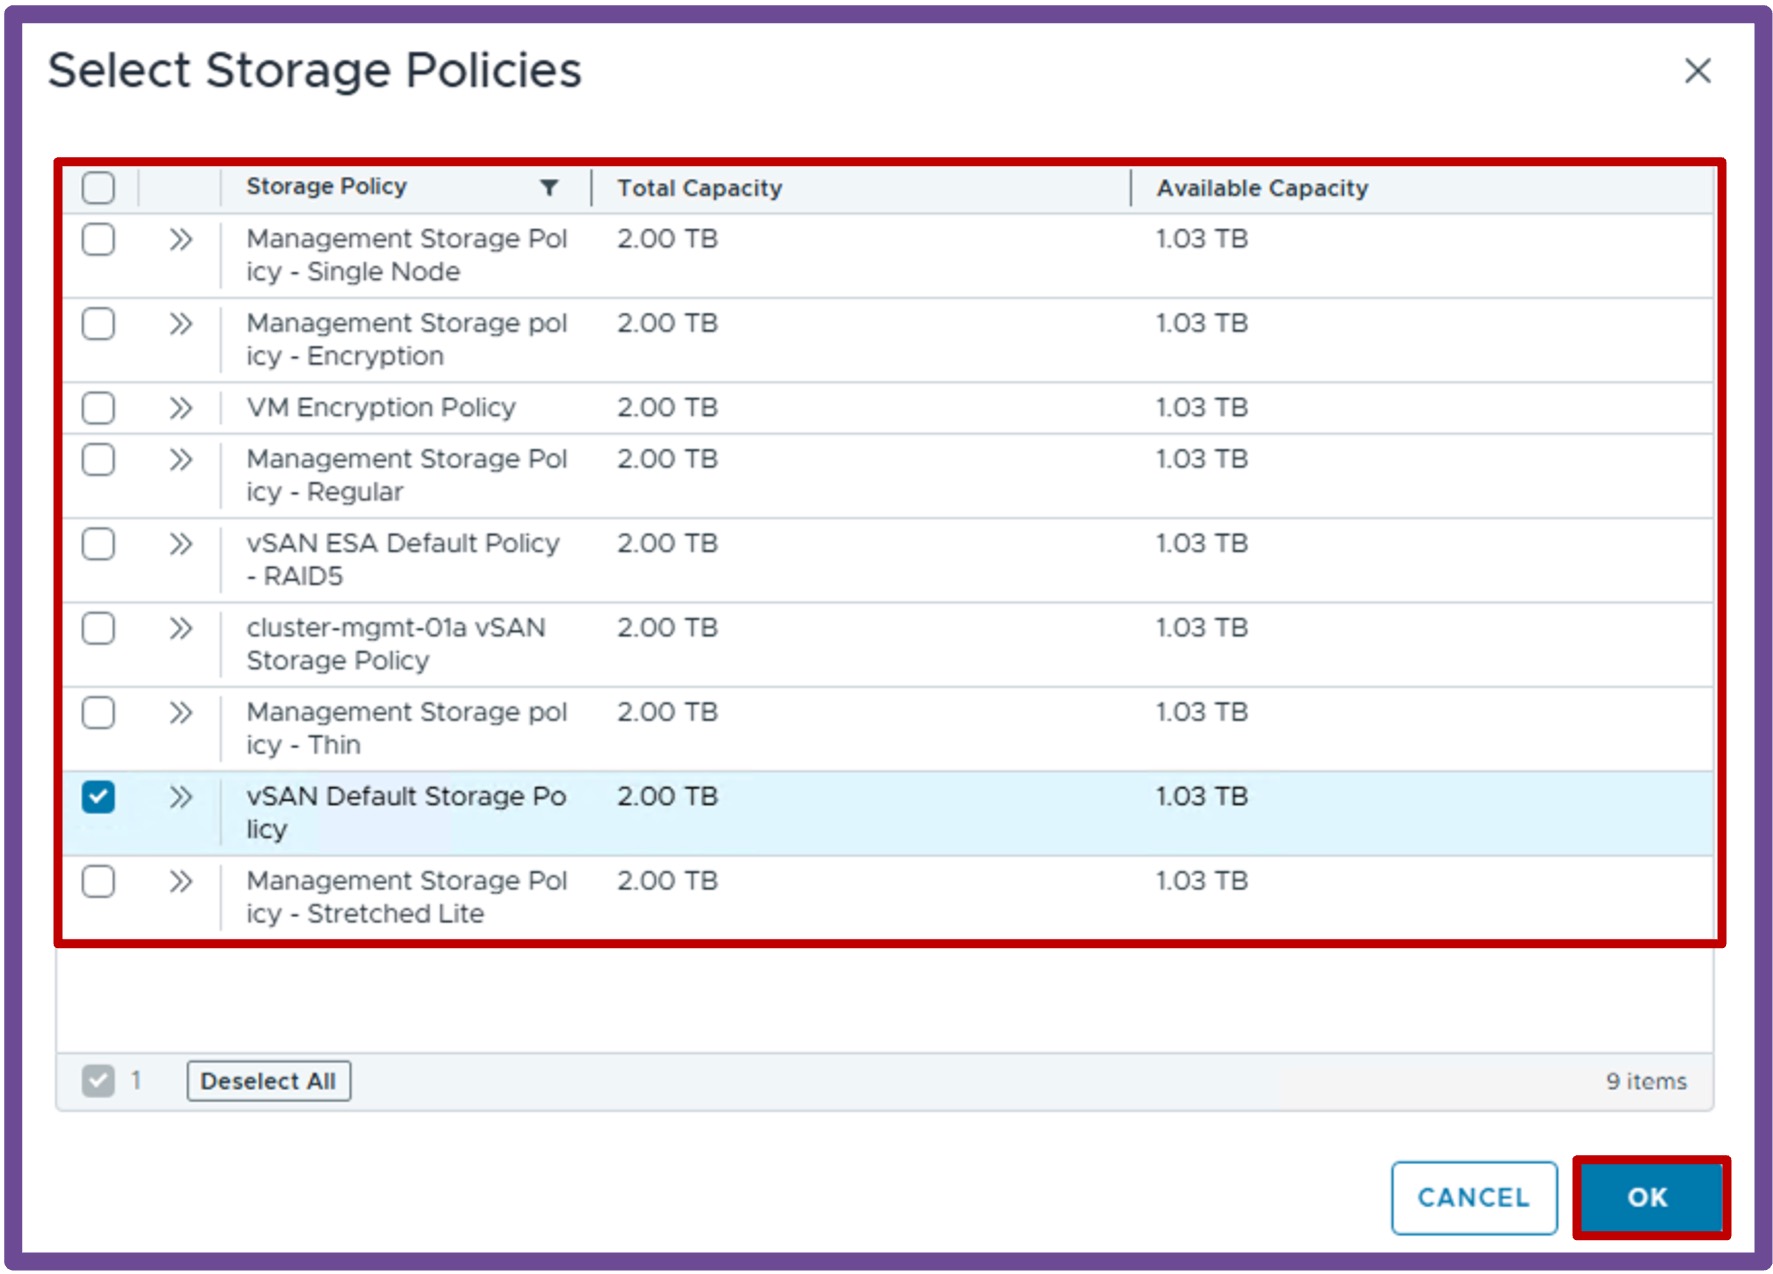Check Management Storage Policy - Regular row
Image resolution: width=1773 pixels, height=1274 pixels.
[x=98, y=459]
